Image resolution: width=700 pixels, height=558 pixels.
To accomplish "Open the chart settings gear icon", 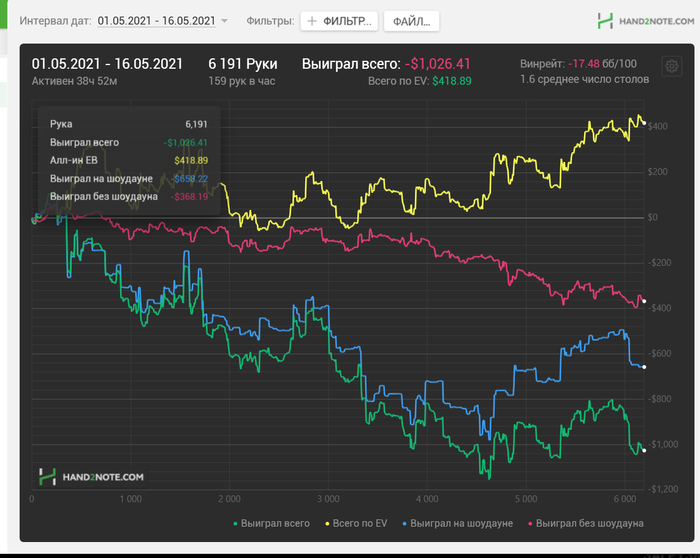I will click(x=671, y=67).
